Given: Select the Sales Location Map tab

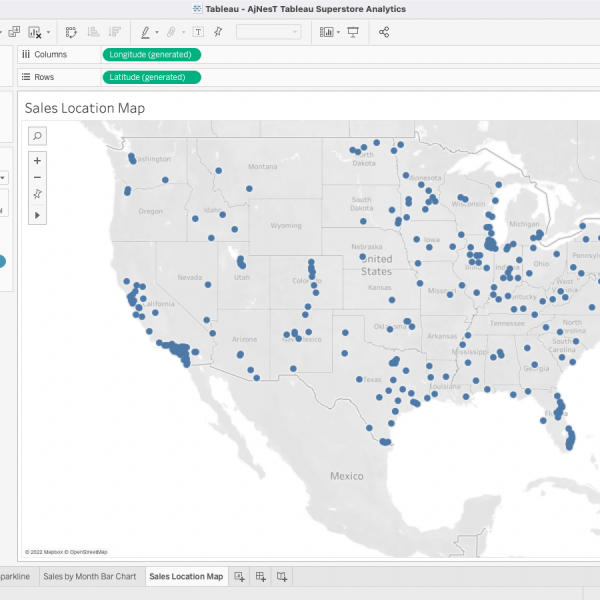Looking at the screenshot, I should (x=186, y=577).
